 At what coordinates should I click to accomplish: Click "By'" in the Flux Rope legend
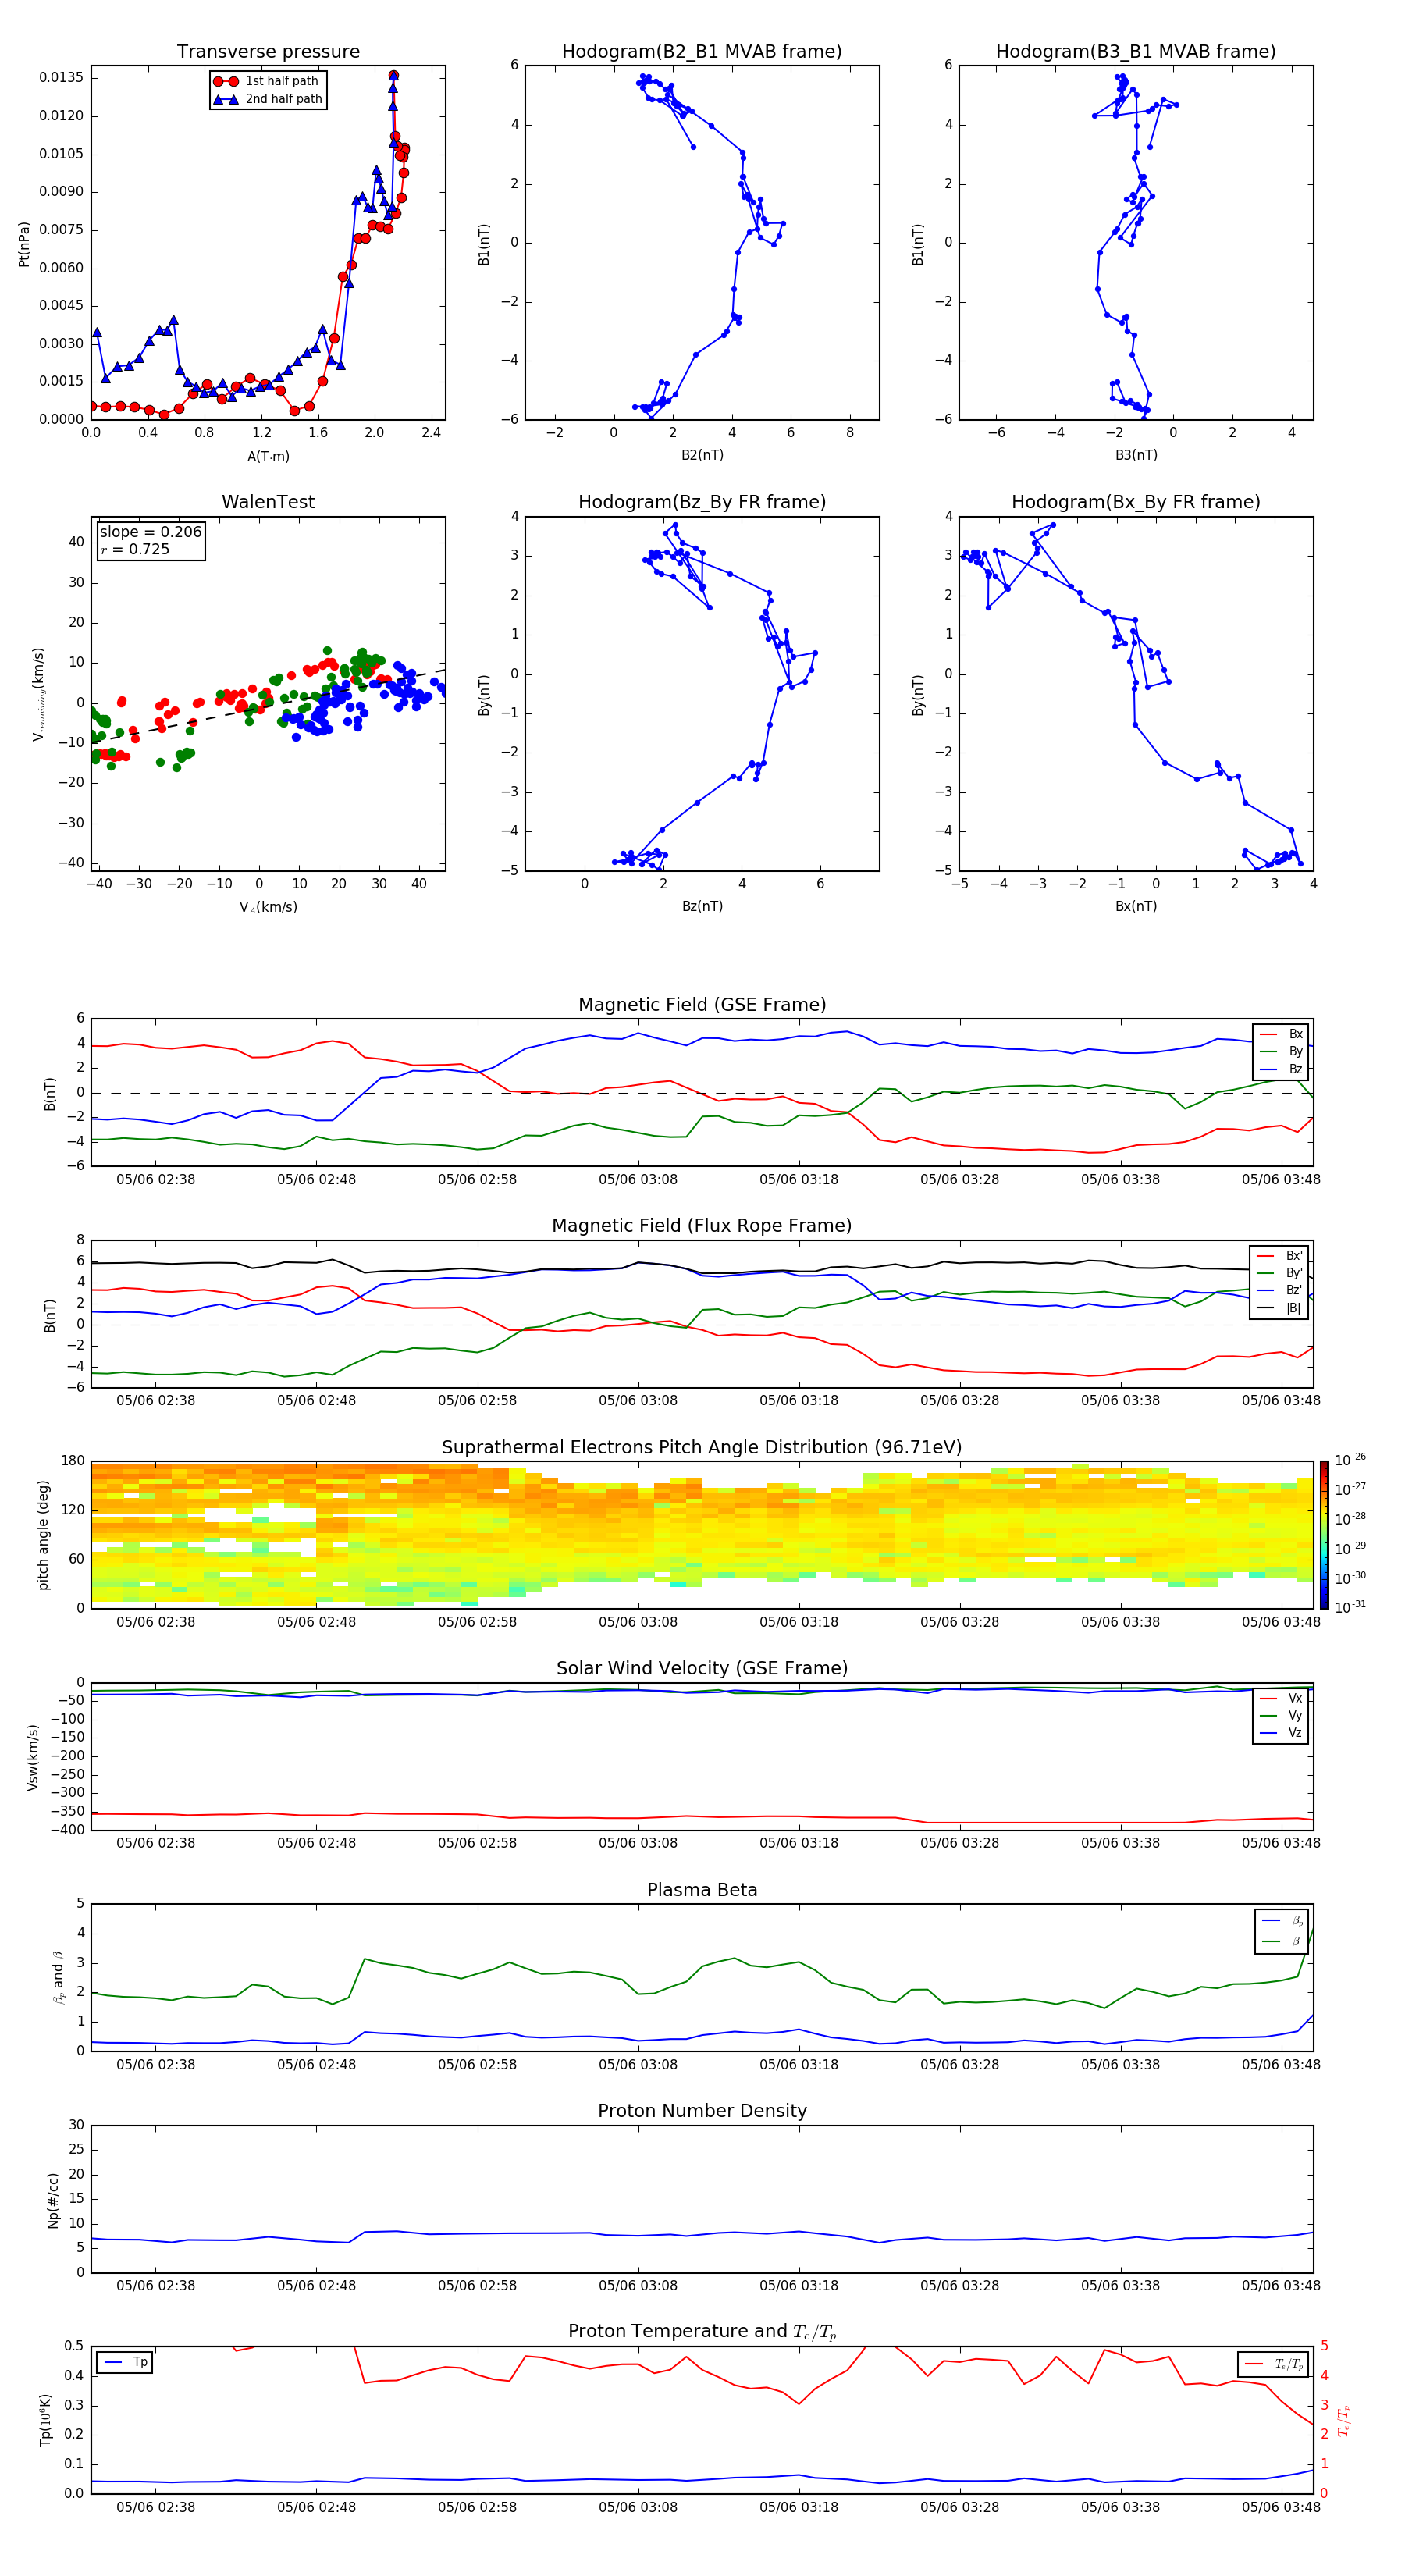click(x=1294, y=1273)
